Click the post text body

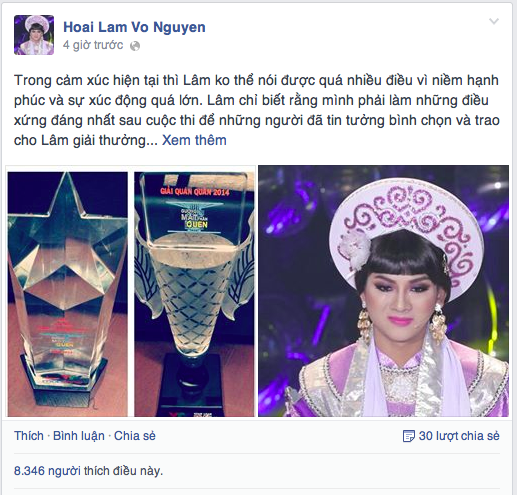pos(257,110)
